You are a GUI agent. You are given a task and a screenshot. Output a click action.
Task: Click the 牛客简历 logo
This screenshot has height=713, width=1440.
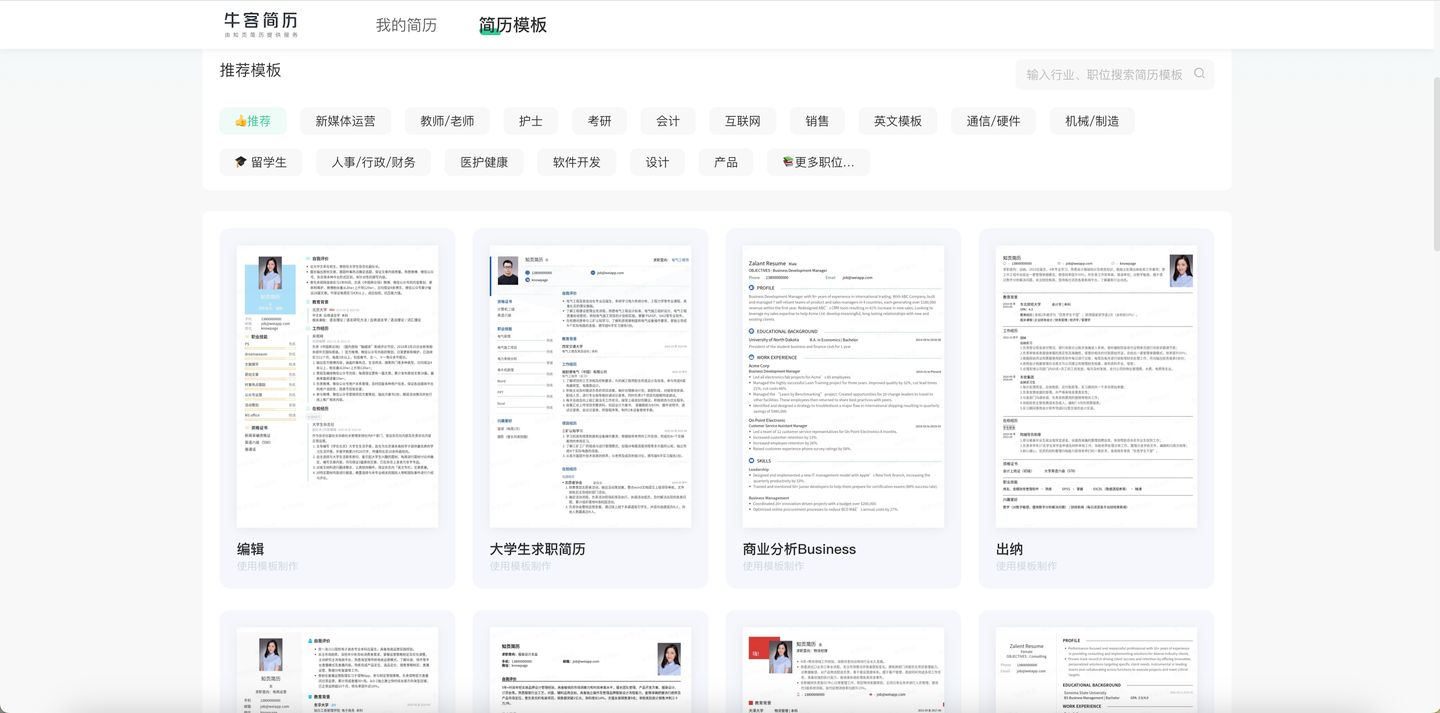261,24
